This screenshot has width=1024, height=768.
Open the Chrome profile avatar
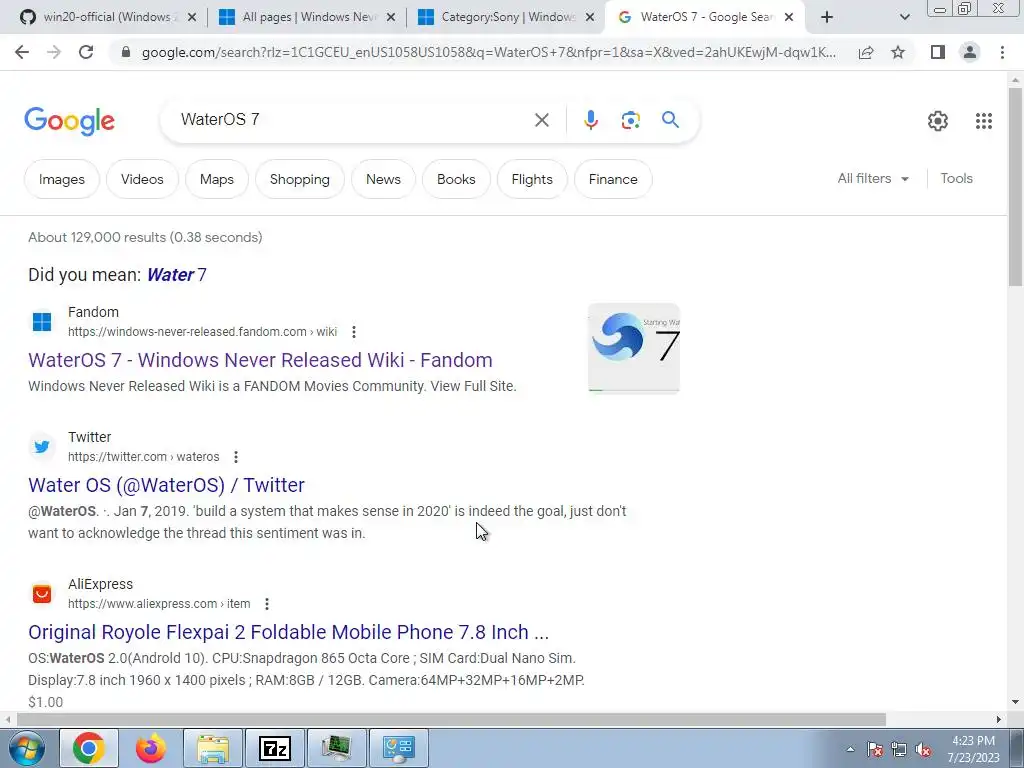970,52
